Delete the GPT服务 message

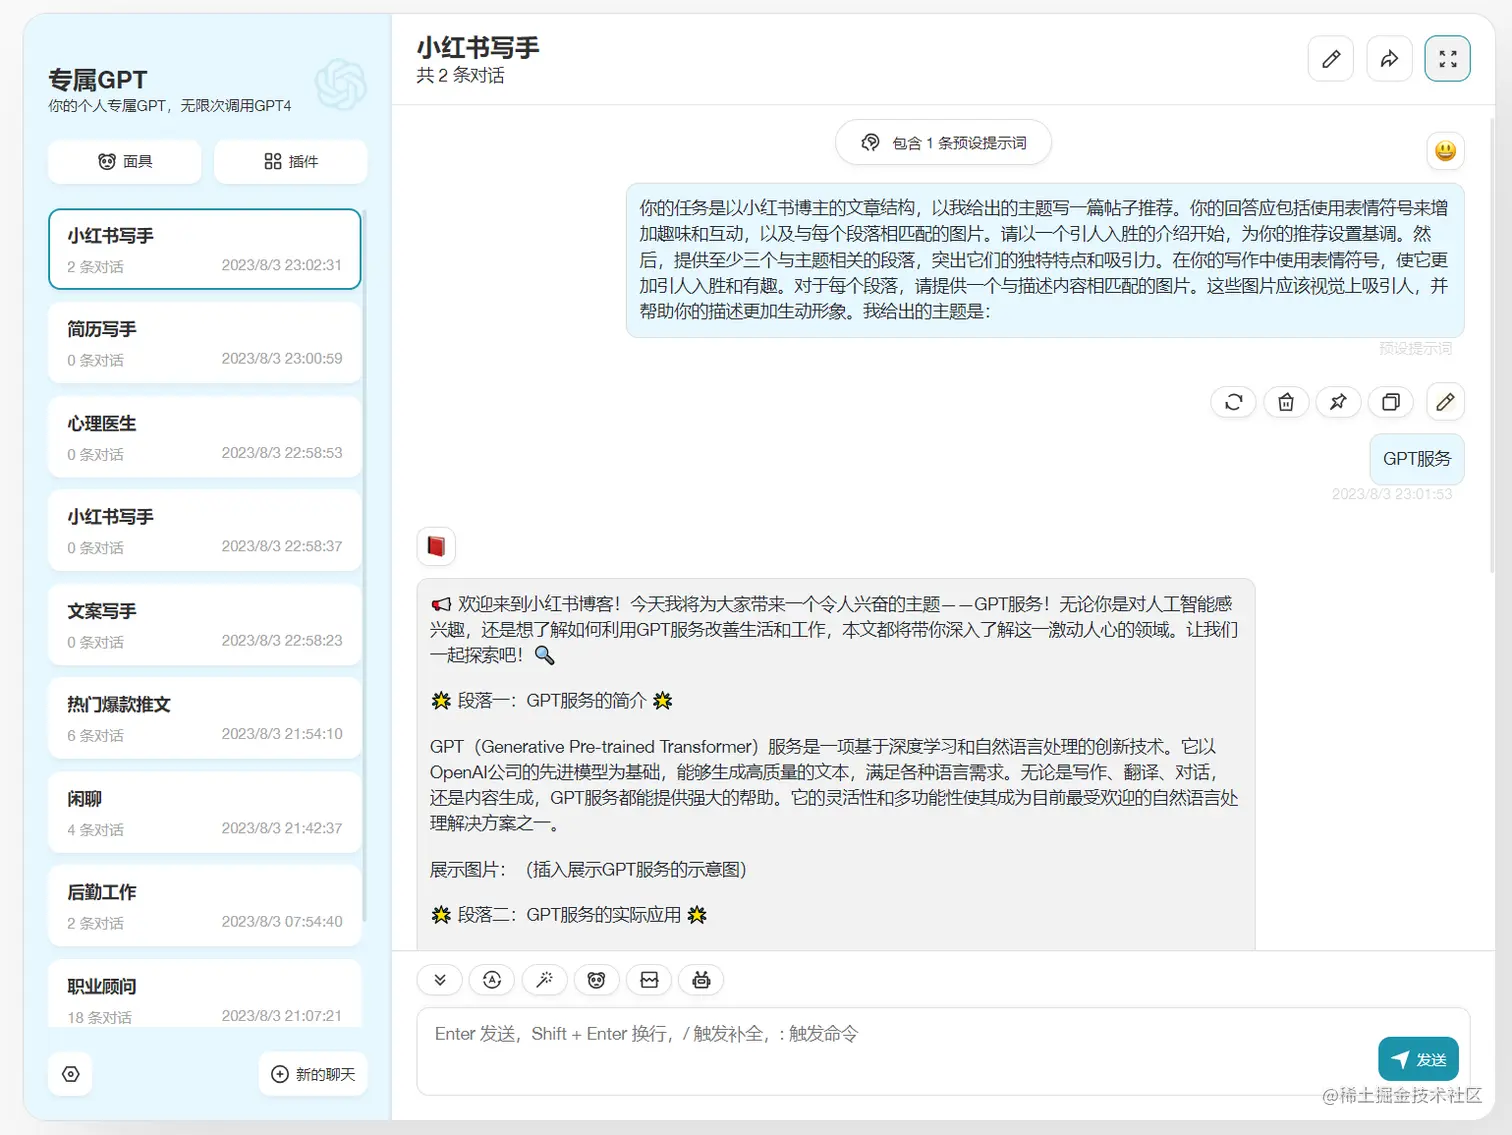click(x=1286, y=402)
